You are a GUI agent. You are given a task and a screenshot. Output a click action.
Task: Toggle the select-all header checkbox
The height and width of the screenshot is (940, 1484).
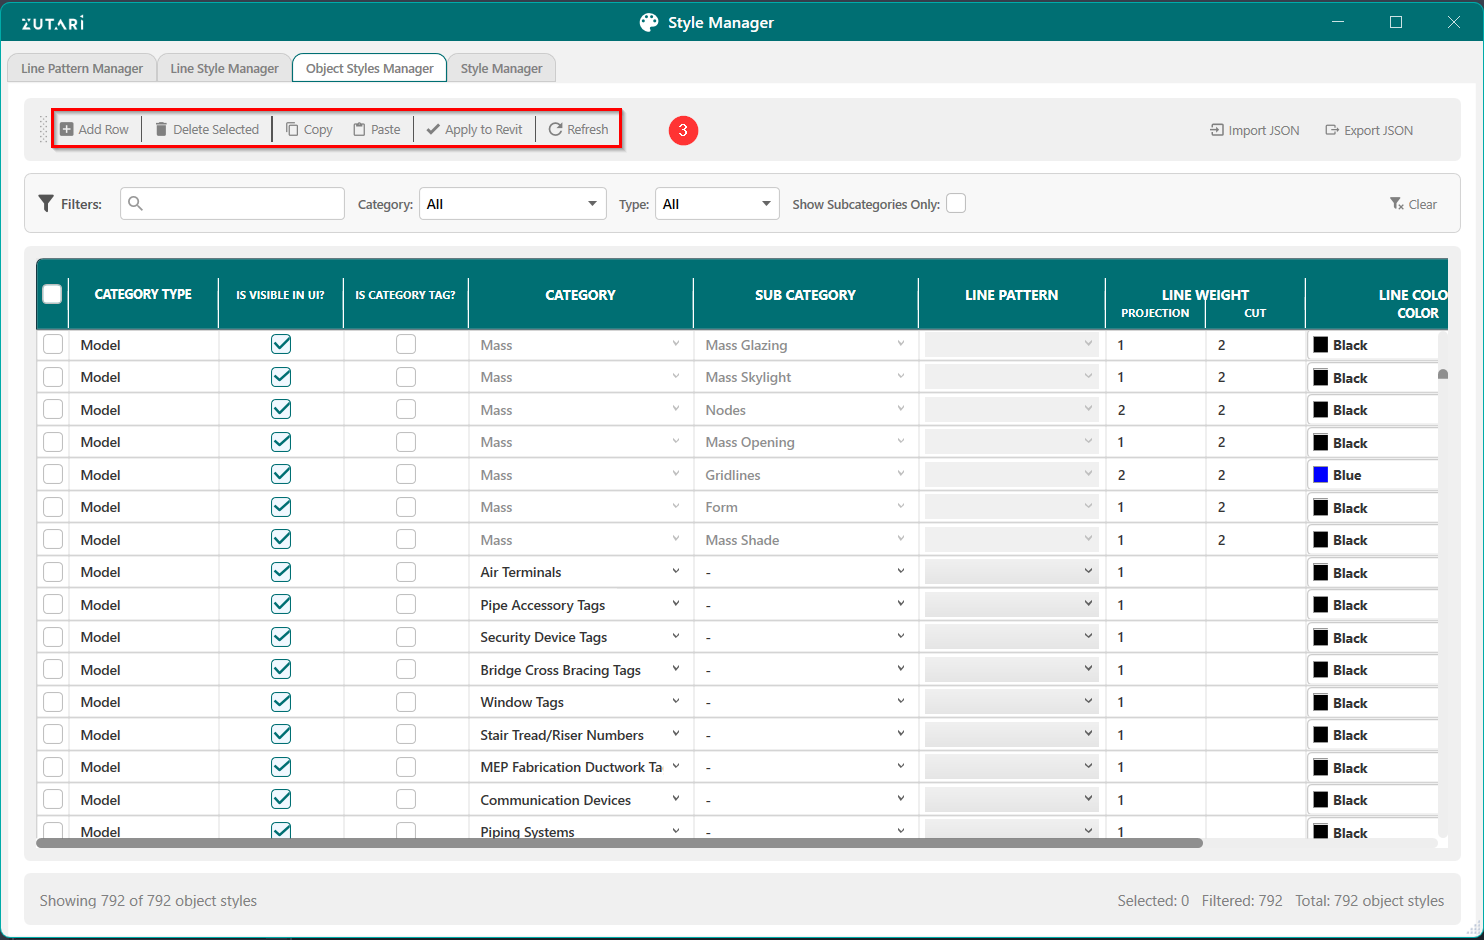point(53,294)
